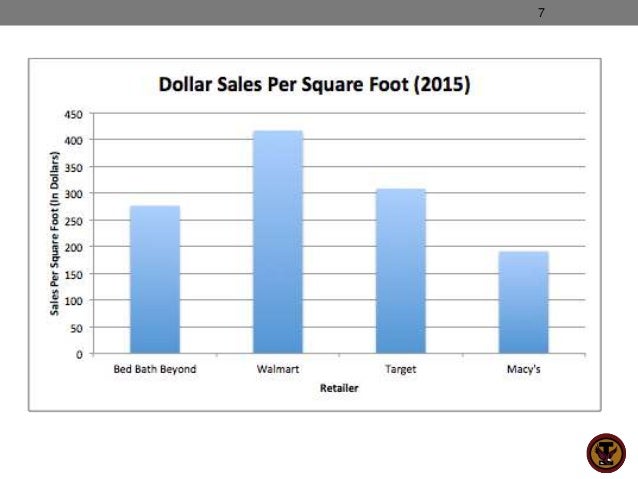
Task: Click the 300 value on the y-axis
Action: coord(74,194)
